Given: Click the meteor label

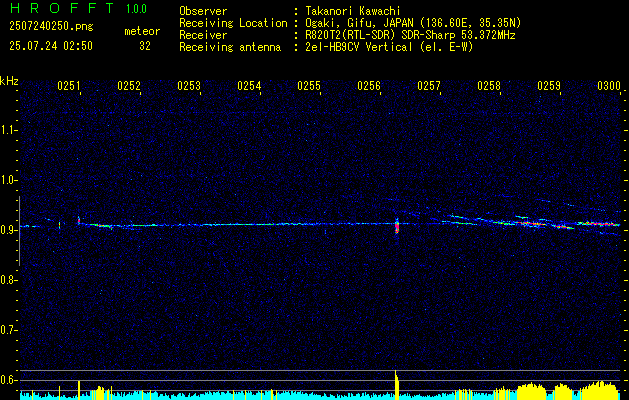Looking at the screenshot, I should pyautogui.click(x=142, y=31).
